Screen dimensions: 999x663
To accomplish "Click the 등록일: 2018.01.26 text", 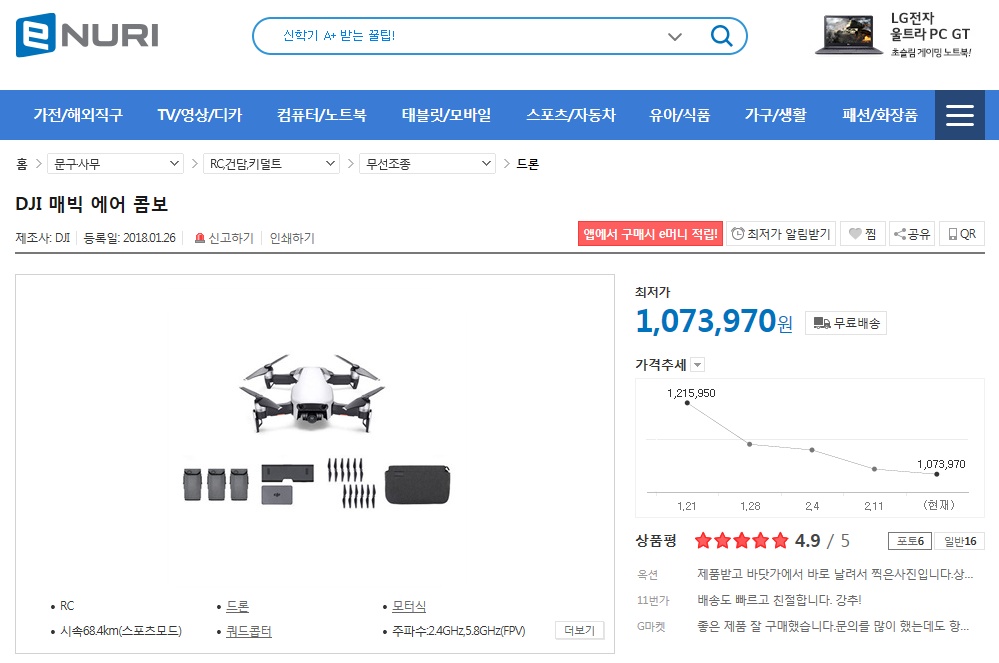I will [x=129, y=238].
